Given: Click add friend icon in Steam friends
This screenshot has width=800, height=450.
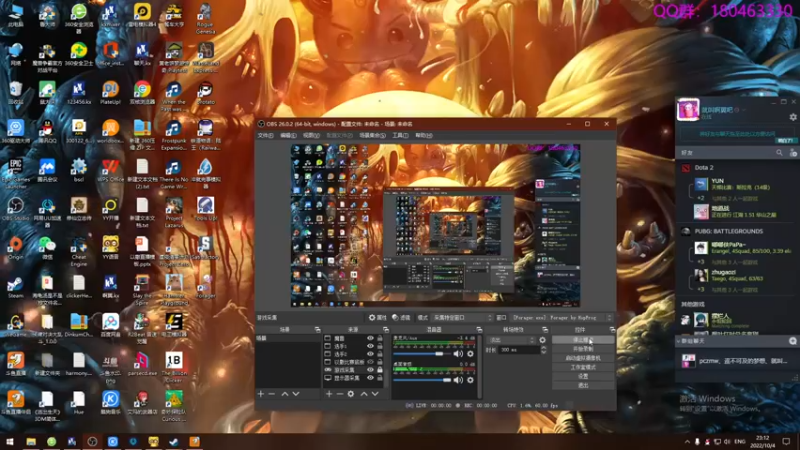Looking at the screenshot, I should (793, 153).
